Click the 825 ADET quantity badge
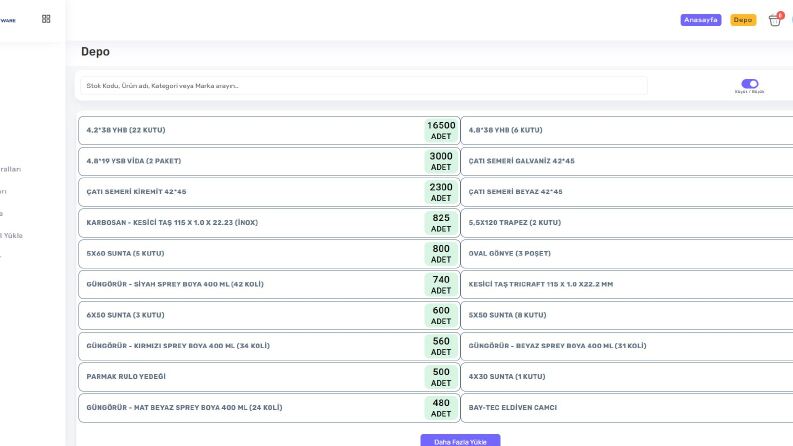The height and width of the screenshot is (446, 793). [441, 223]
